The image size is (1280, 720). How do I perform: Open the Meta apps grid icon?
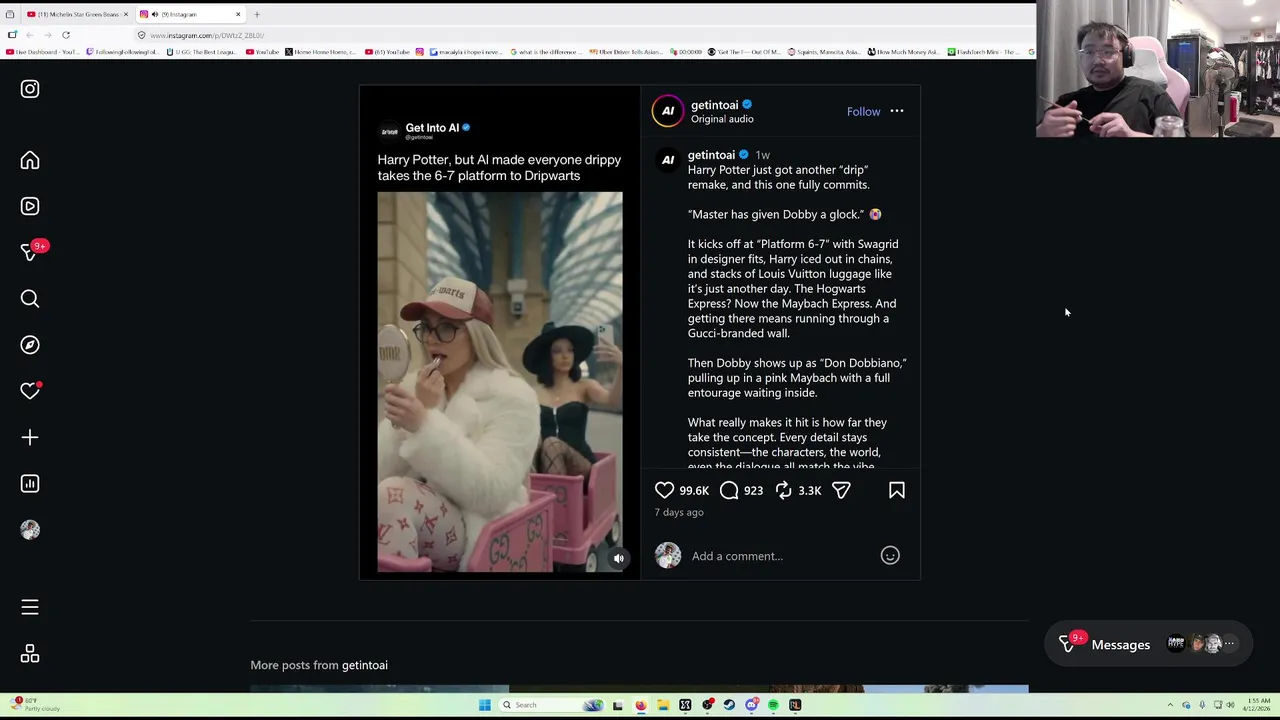click(30, 654)
